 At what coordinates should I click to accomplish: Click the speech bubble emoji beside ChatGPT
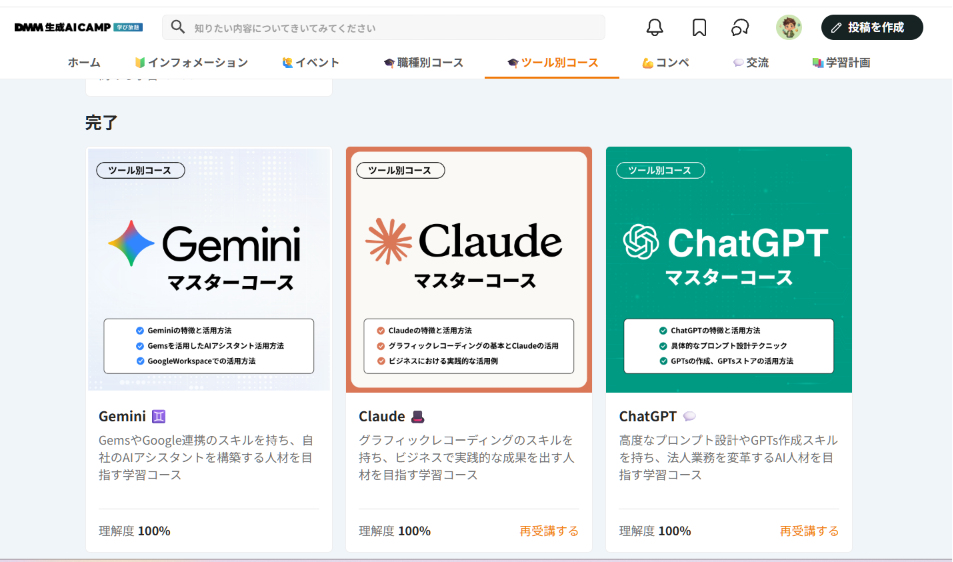coord(689,416)
